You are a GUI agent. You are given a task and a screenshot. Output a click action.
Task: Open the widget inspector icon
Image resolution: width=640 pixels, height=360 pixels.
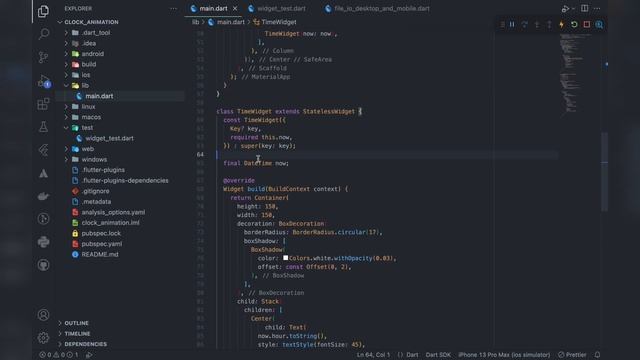click(599, 24)
